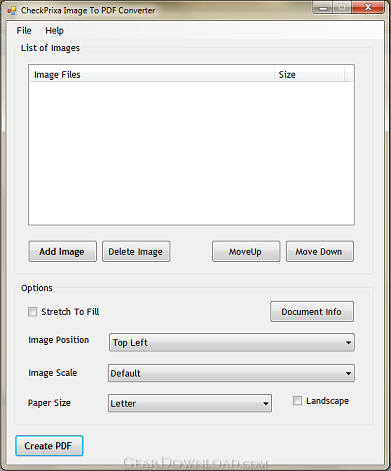The height and width of the screenshot is (471, 391).
Task: Open the Document Info dialog
Action: (312, 312)
